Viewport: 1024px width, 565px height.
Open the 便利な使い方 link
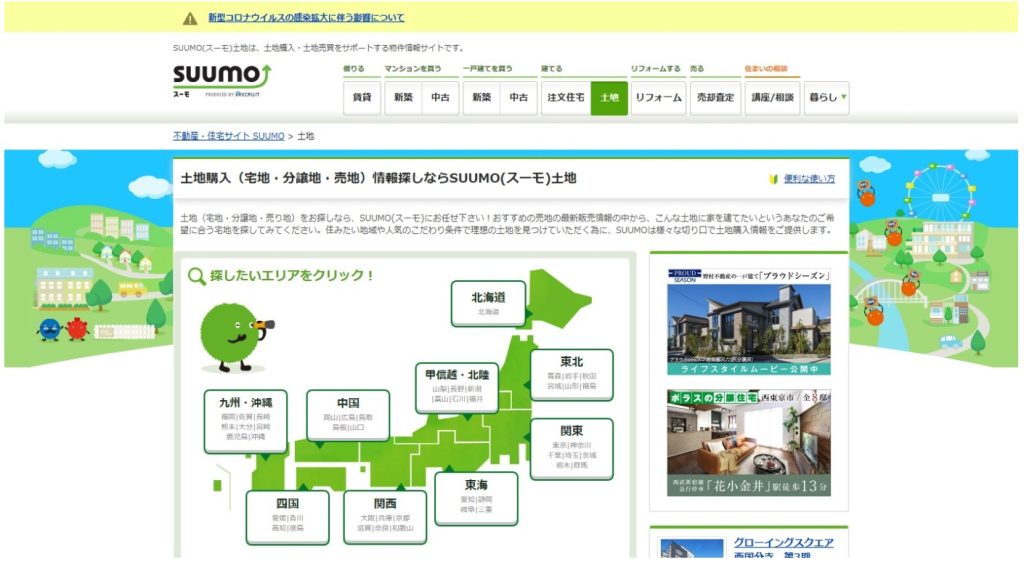point(809,179)
